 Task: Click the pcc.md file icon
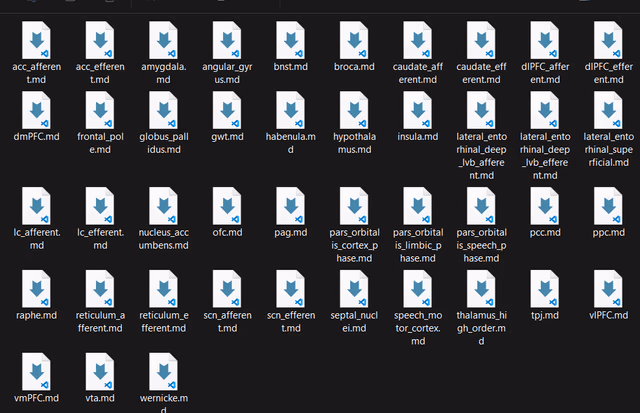tap(545, 206)
